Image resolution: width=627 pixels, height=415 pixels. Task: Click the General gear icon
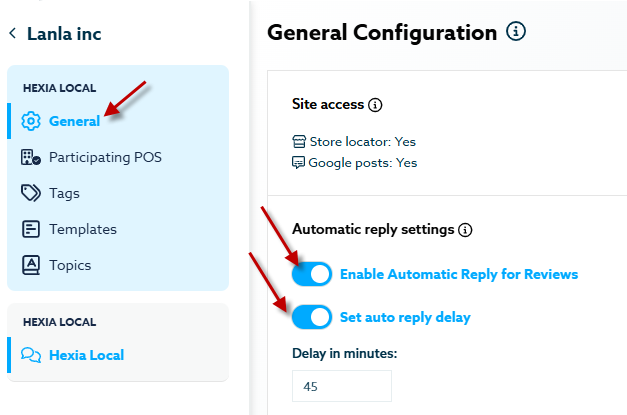[x=31, y=121]
